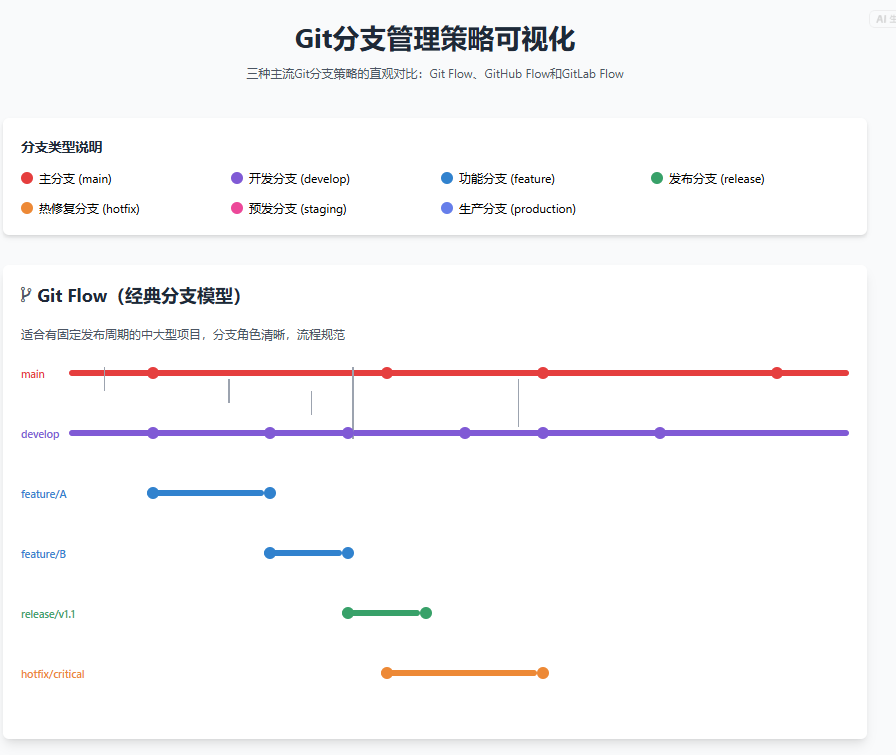Click the first commit node on main line

pyautogui.click(x=153, y=373)
